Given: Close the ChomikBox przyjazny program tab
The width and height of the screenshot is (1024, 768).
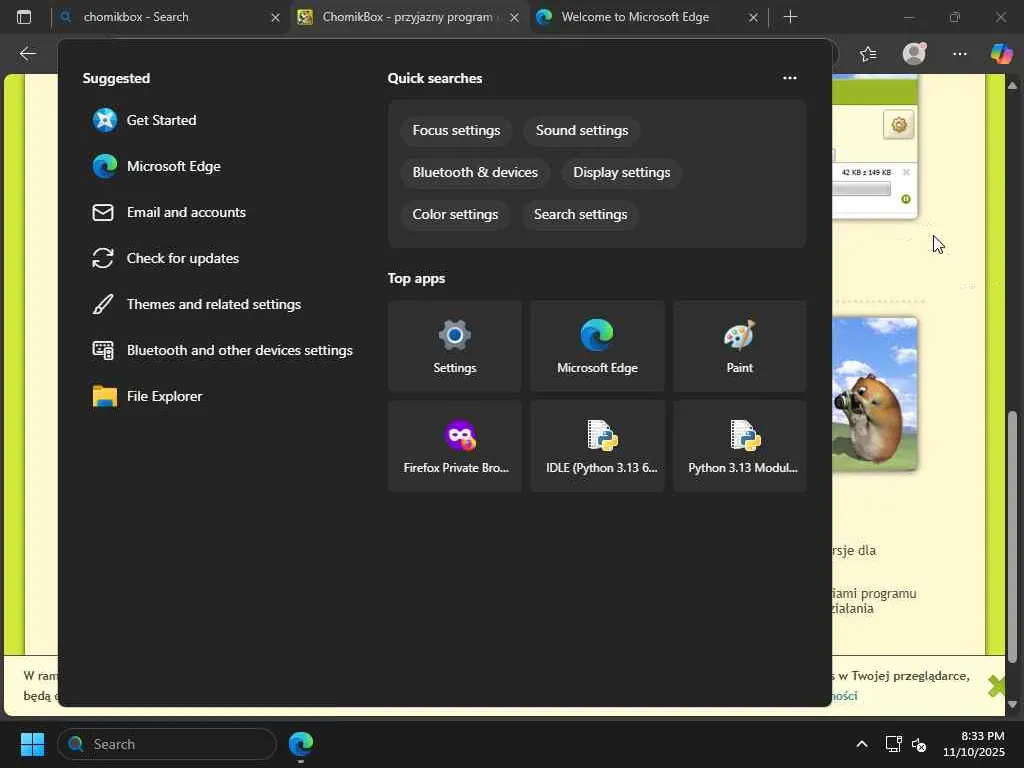Looking at the screenshot, I should coord(515,18).
